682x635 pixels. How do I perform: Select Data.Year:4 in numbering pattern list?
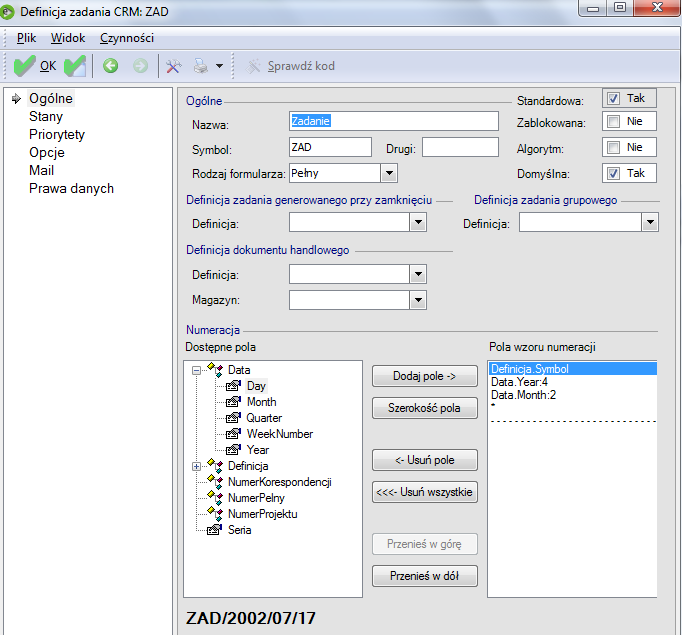tap(519, 382)
